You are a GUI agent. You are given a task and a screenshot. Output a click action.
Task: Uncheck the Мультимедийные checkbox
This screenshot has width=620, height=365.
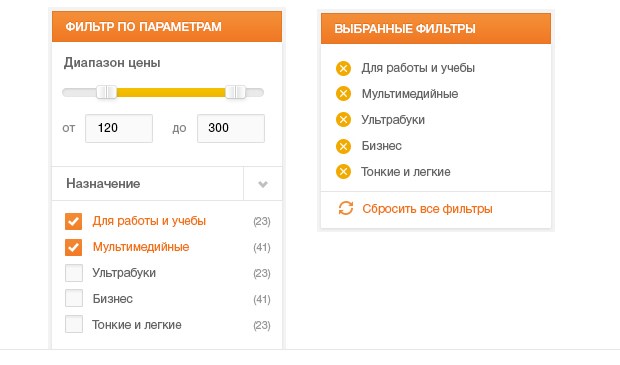(x=74, y=247)
